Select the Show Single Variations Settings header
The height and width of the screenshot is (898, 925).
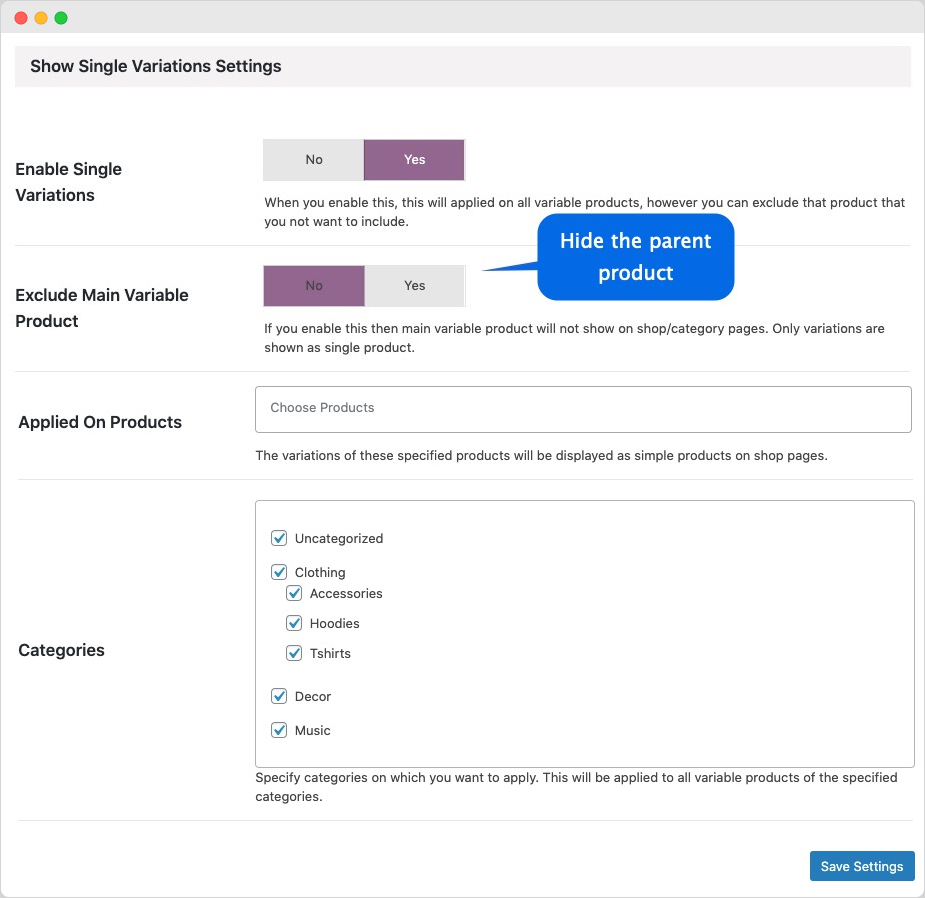(x=155, y=66)
